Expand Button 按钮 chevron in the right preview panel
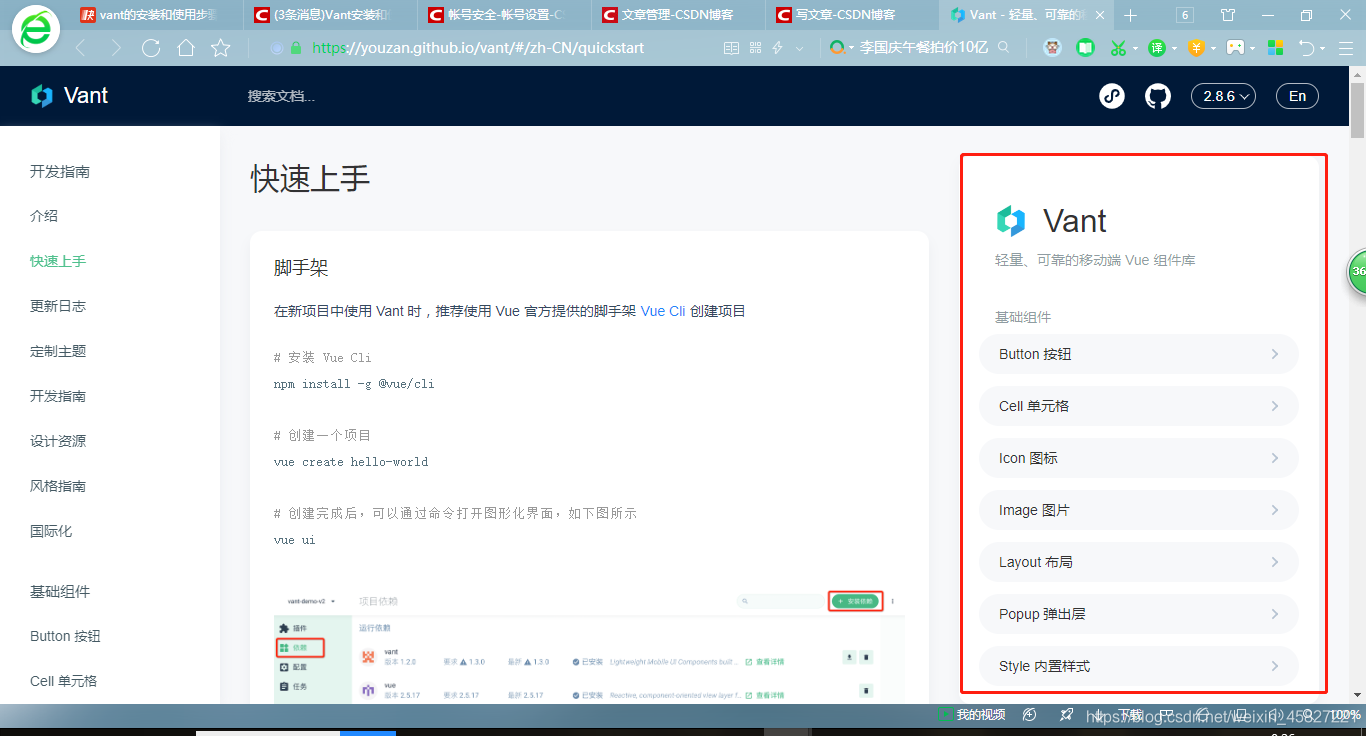This screenshot has width=1366, height=736. 1275,354
